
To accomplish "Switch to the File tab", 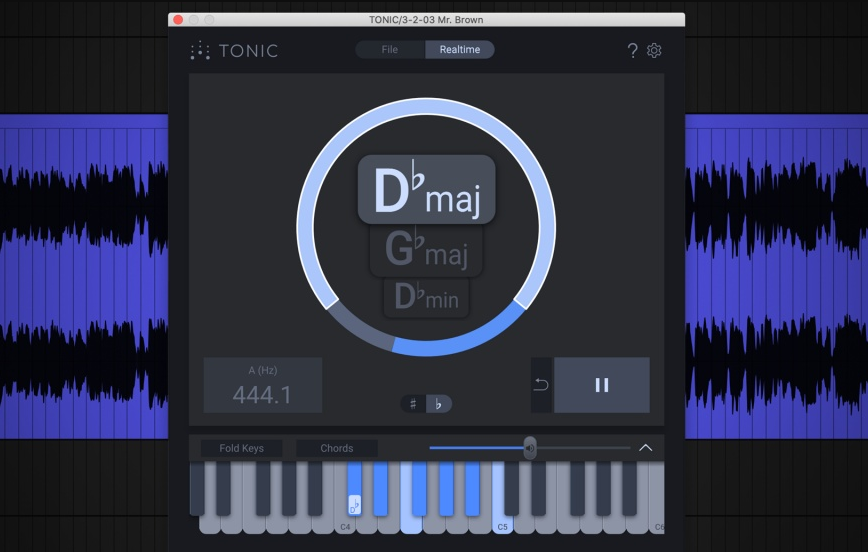I will point(390,49).
